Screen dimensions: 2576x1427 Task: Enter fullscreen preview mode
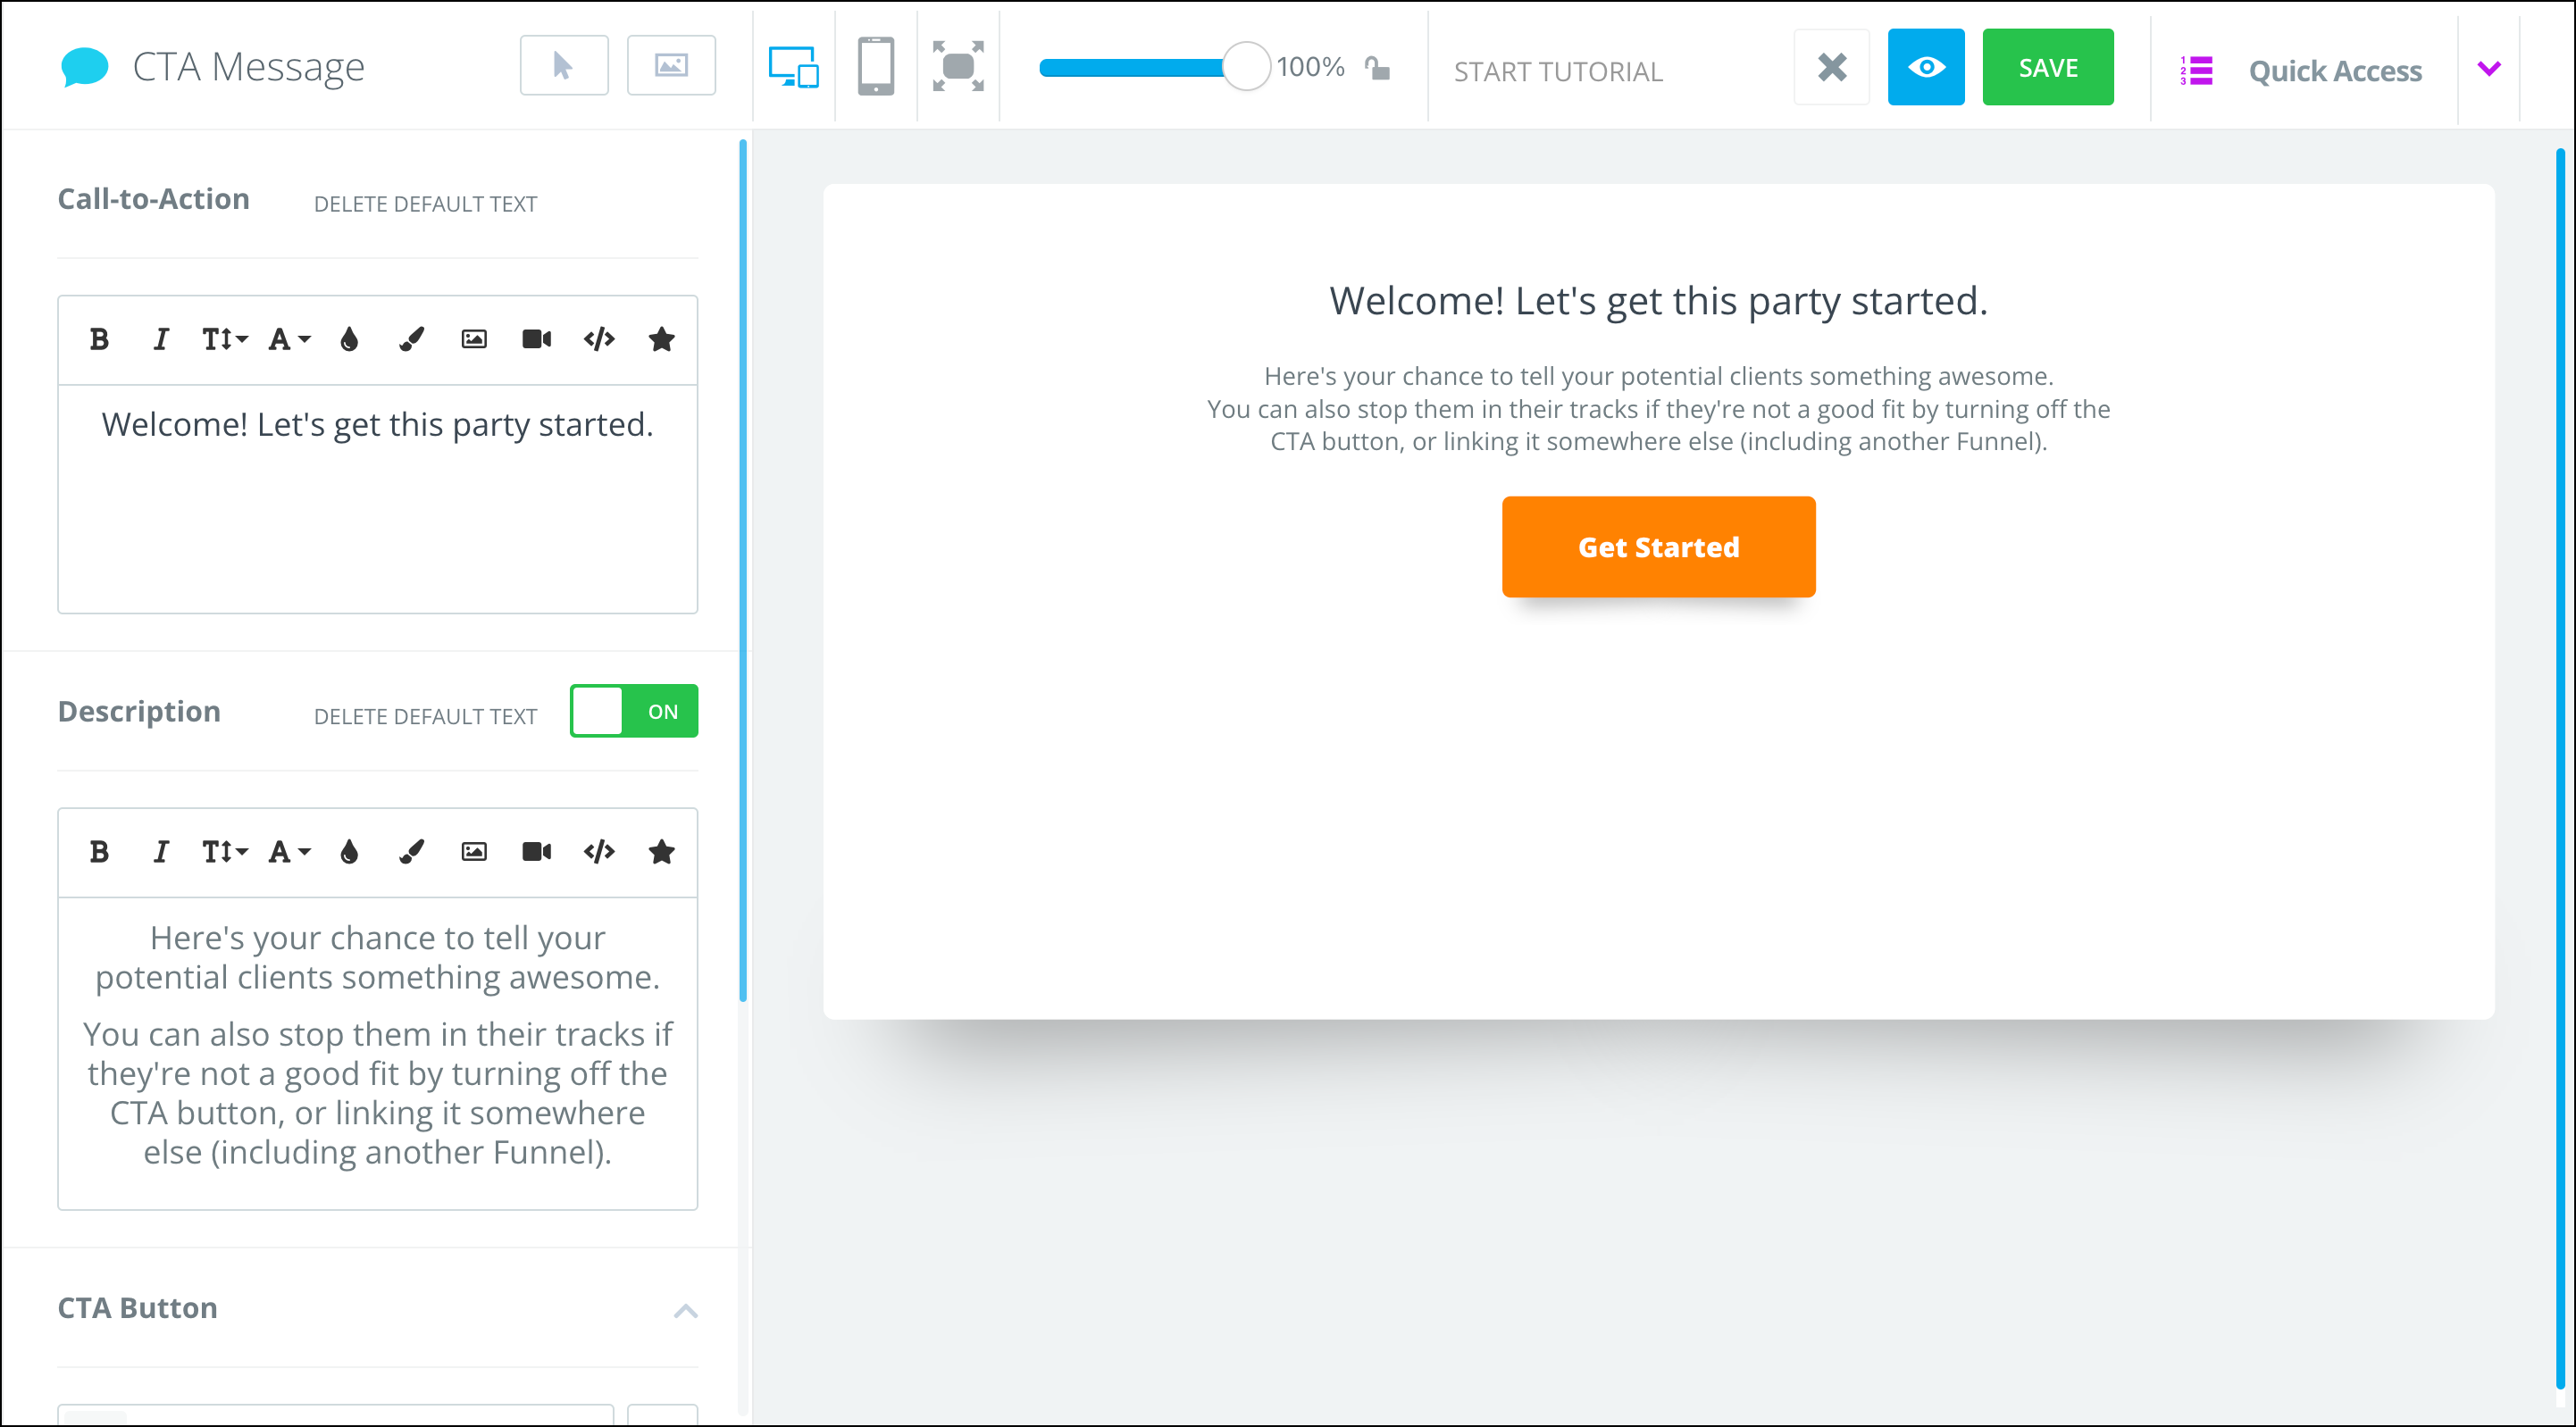(x=958, y=66)
